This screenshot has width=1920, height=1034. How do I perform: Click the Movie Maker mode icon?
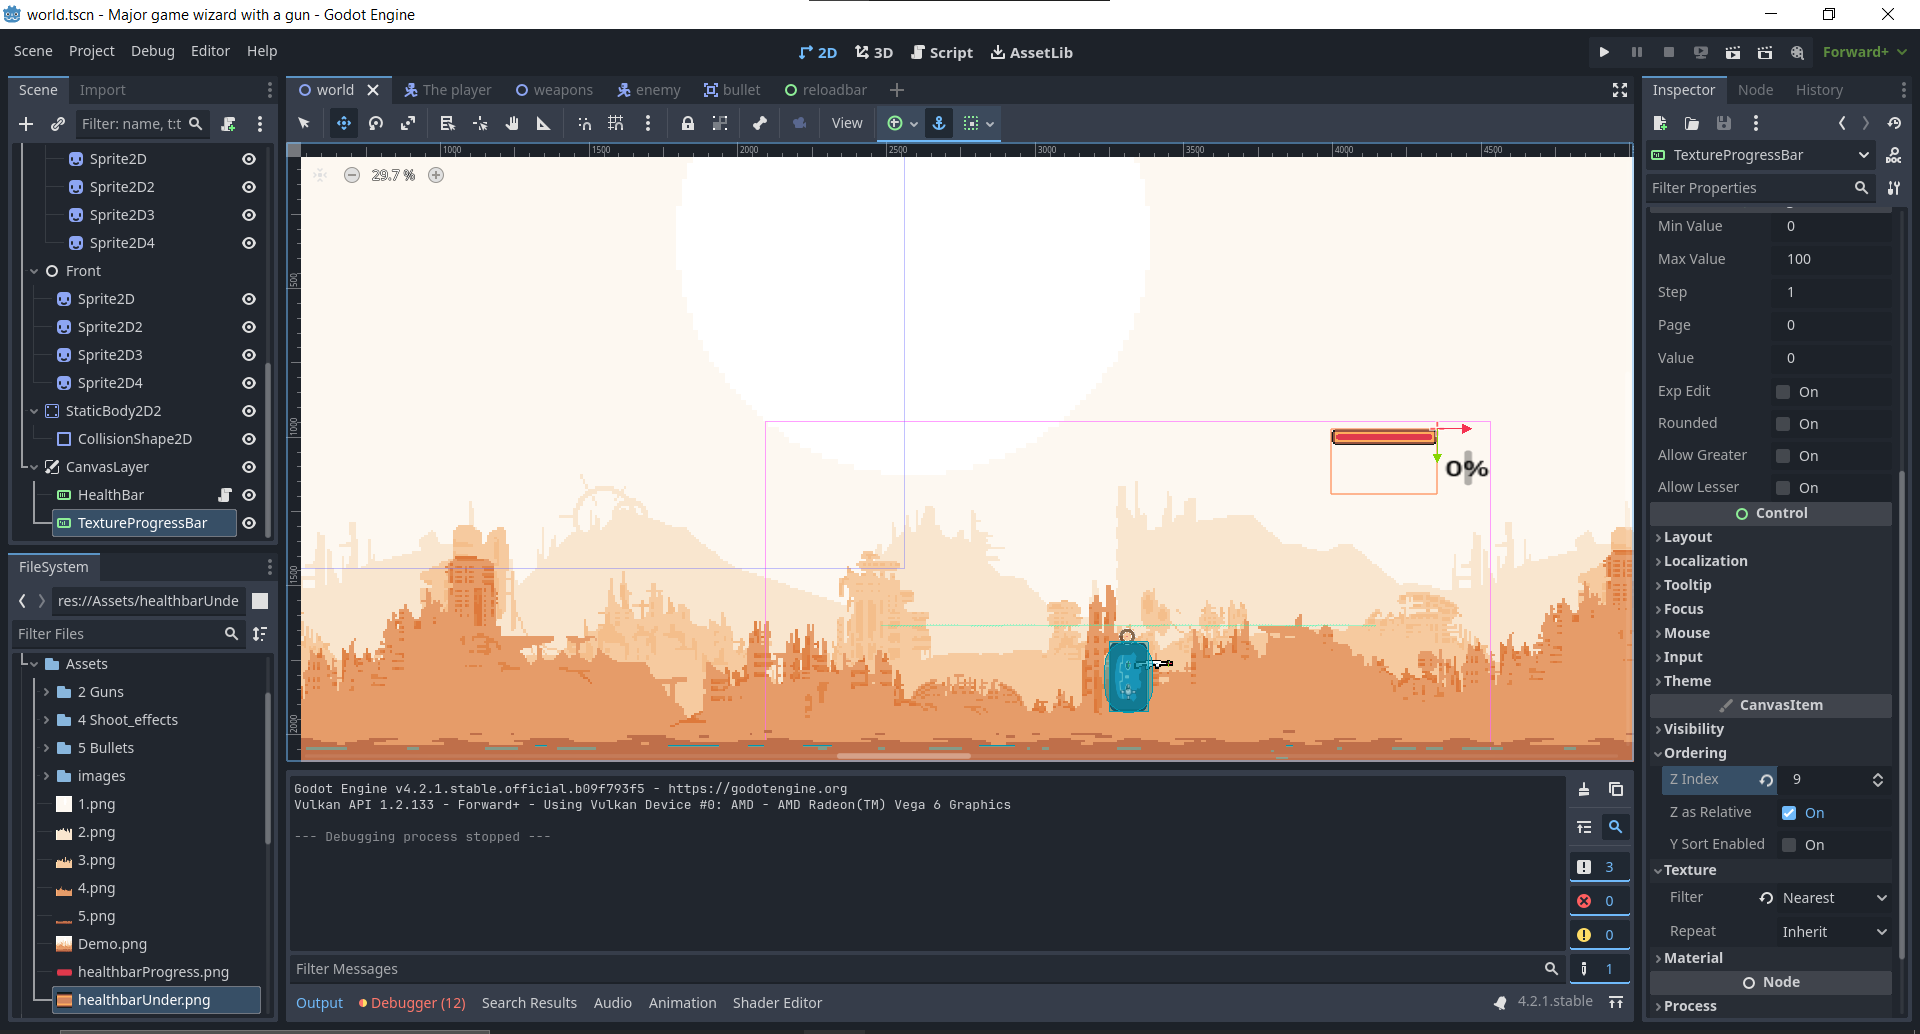pyautogui.click(x=1797, y=52)
